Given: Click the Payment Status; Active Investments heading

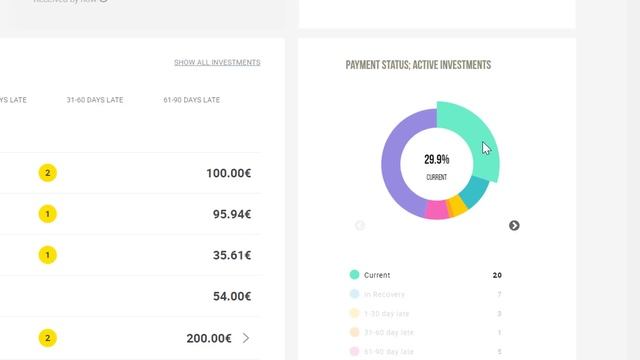Looking at the screenshot, I should [x=418, y=65].
